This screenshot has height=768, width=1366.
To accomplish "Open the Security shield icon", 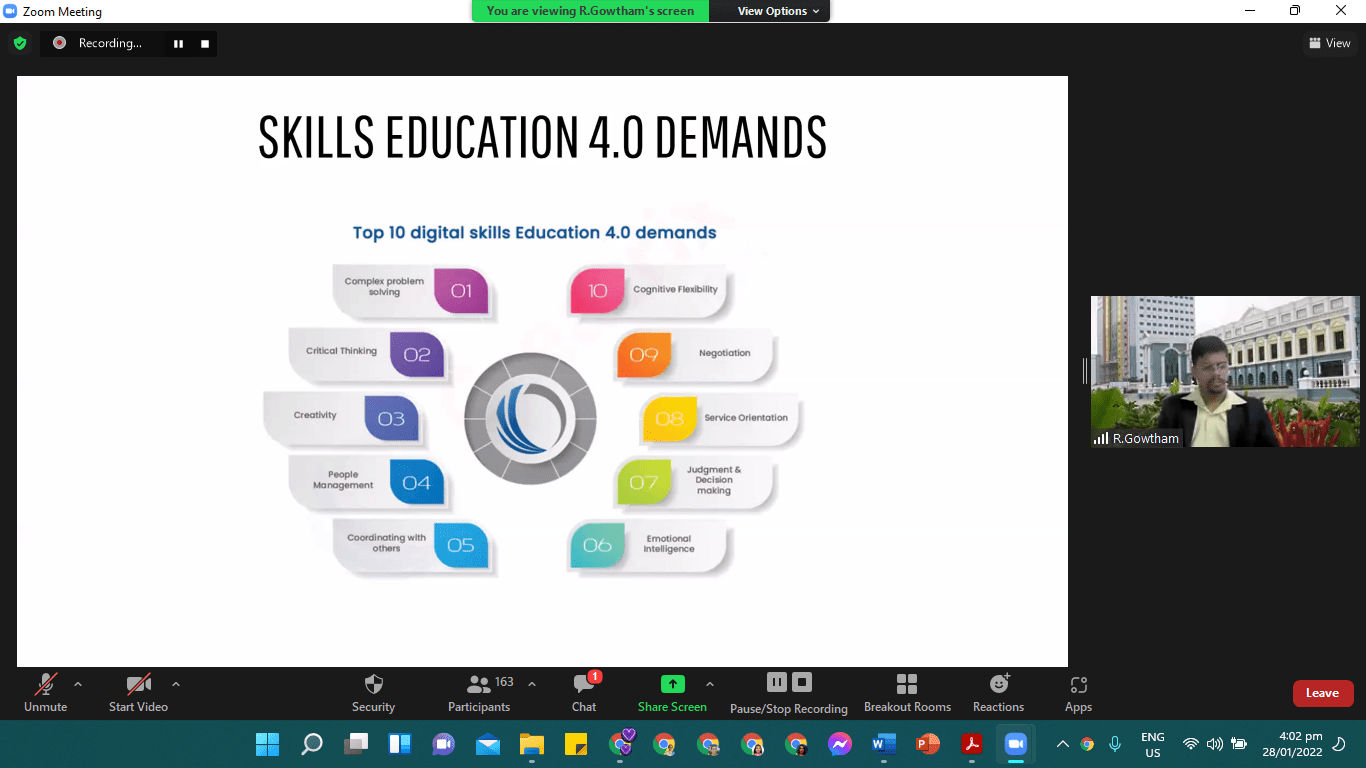I will [x=373, y=685].
